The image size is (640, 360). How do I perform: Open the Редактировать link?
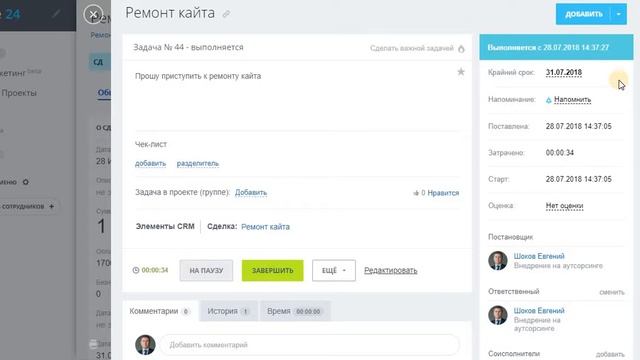pos(391,271)
